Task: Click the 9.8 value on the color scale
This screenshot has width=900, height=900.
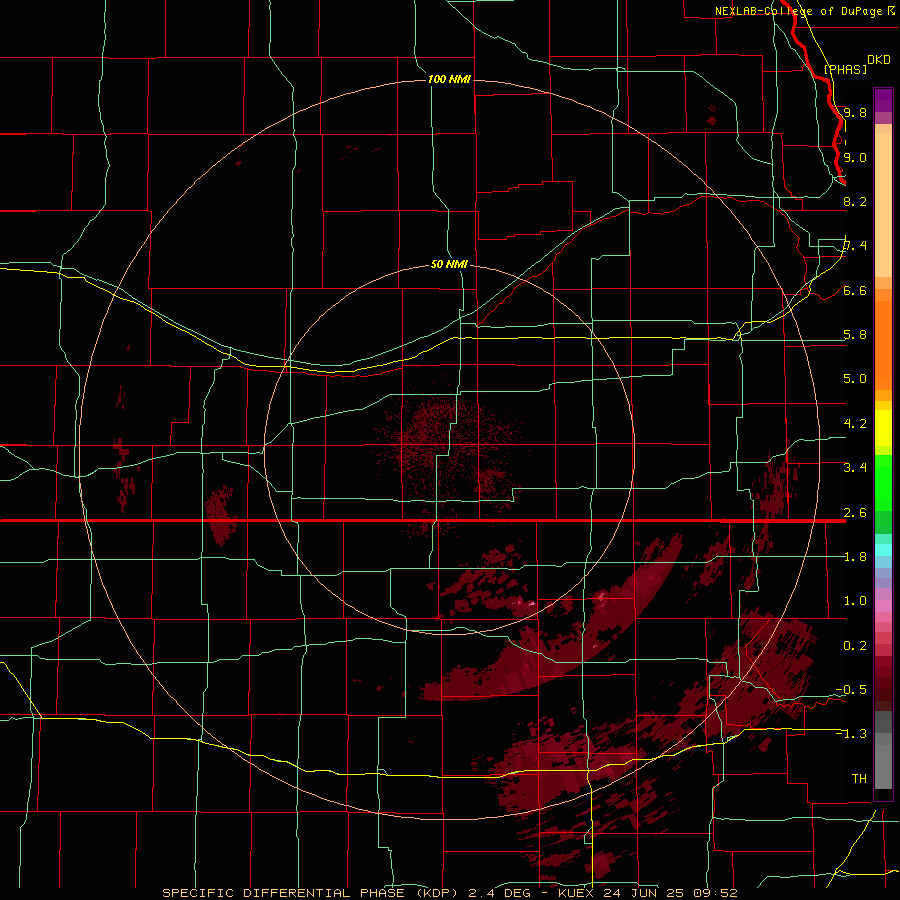Action: click(855, 112)
